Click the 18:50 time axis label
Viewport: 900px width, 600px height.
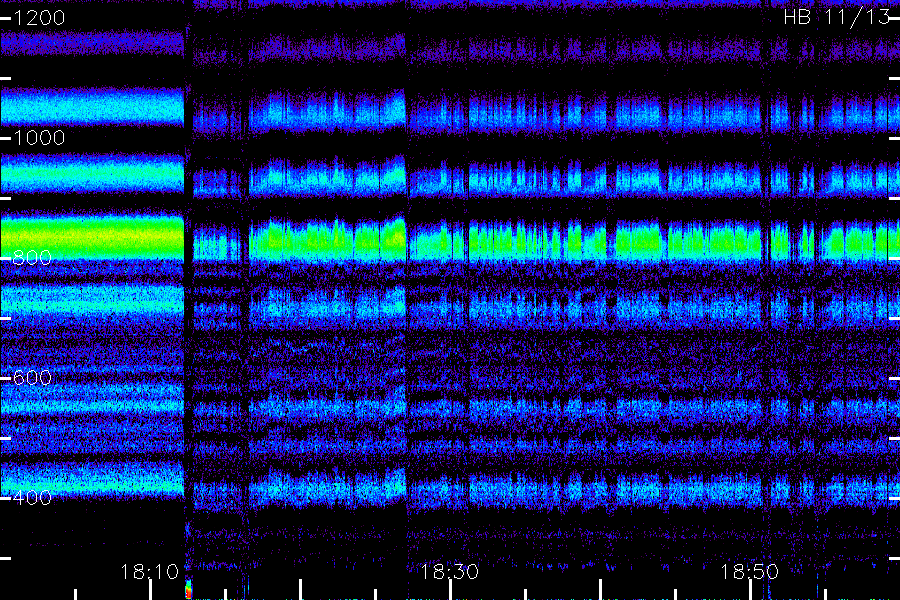click(750, 572)
